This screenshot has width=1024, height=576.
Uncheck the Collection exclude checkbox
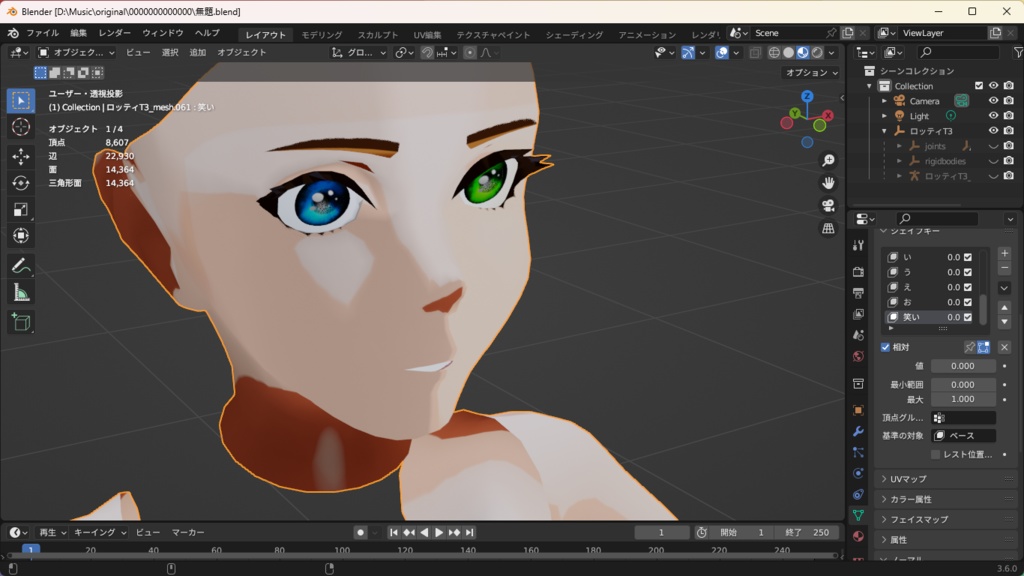click(978, 86)
